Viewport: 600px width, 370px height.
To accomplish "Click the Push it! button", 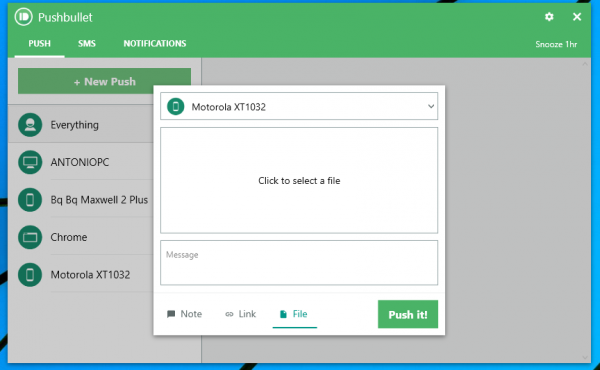I will pyautogui.click(x=408, y=314).
